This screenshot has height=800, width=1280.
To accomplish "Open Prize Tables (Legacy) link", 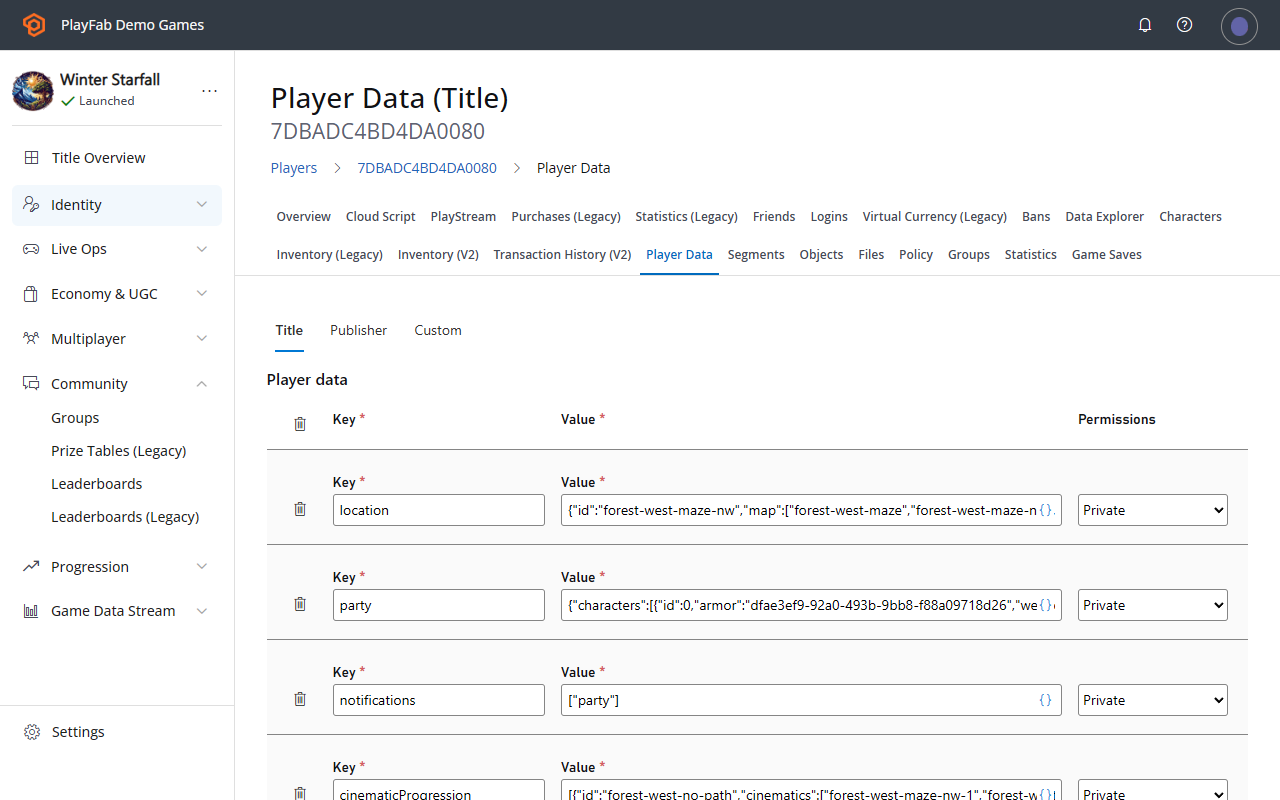I will (119, 451).
